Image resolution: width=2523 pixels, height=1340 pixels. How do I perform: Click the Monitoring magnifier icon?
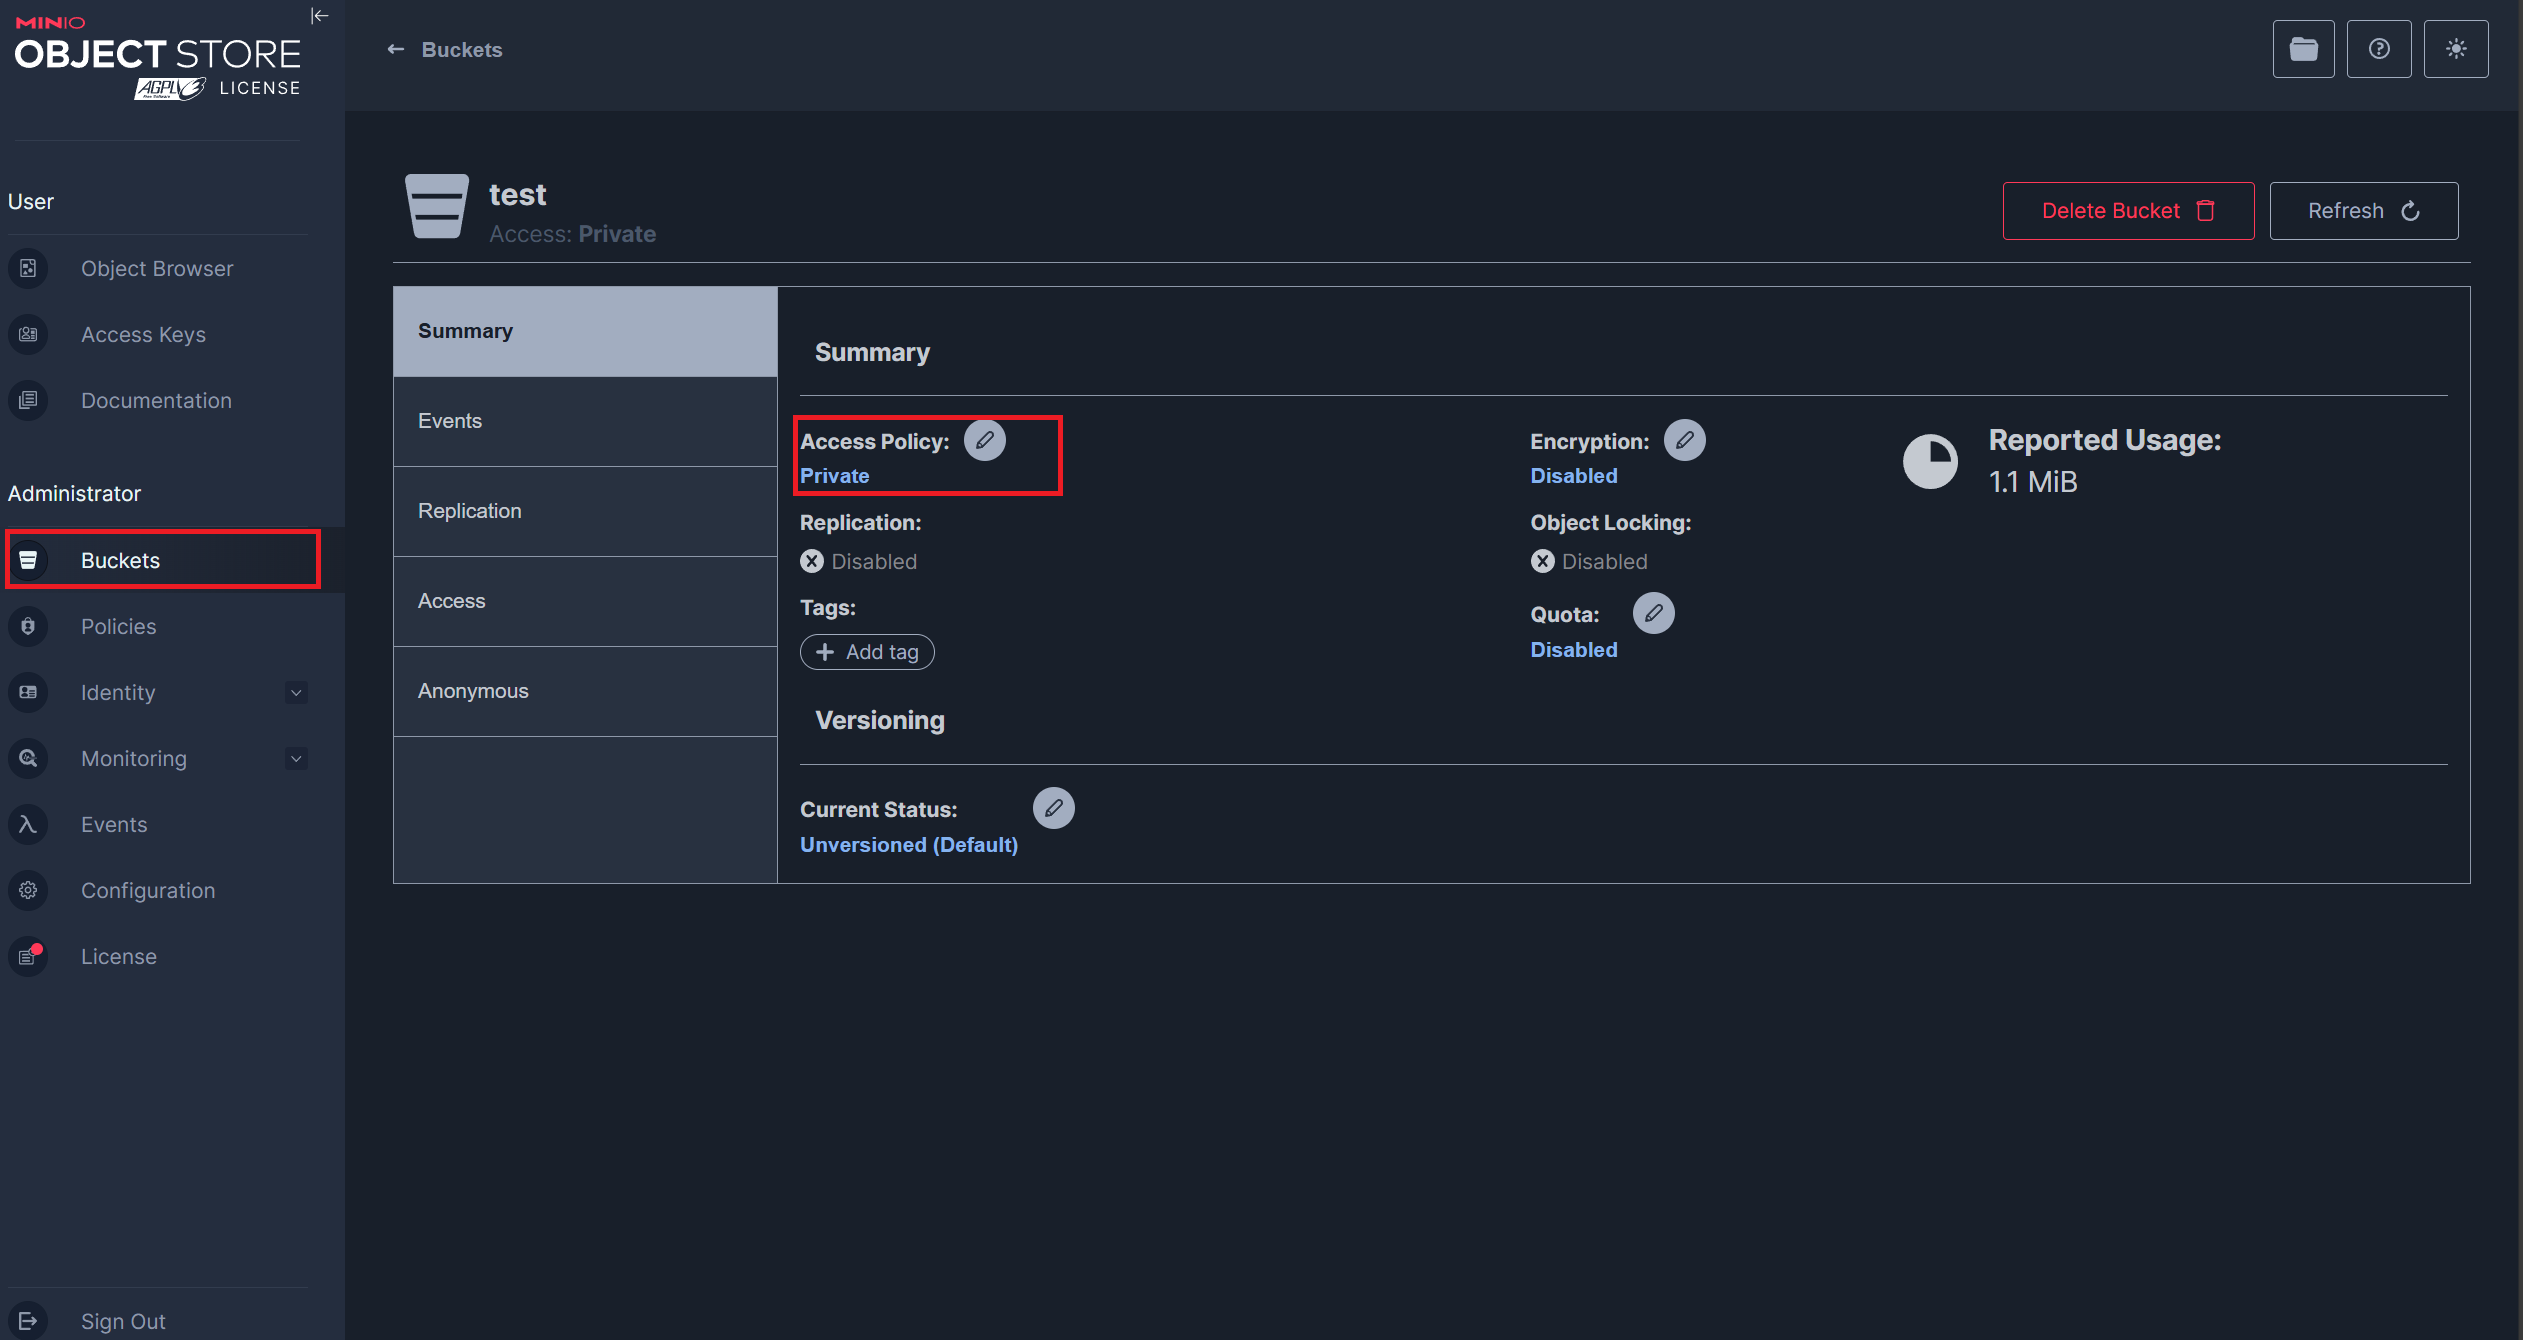pos(28,758)
